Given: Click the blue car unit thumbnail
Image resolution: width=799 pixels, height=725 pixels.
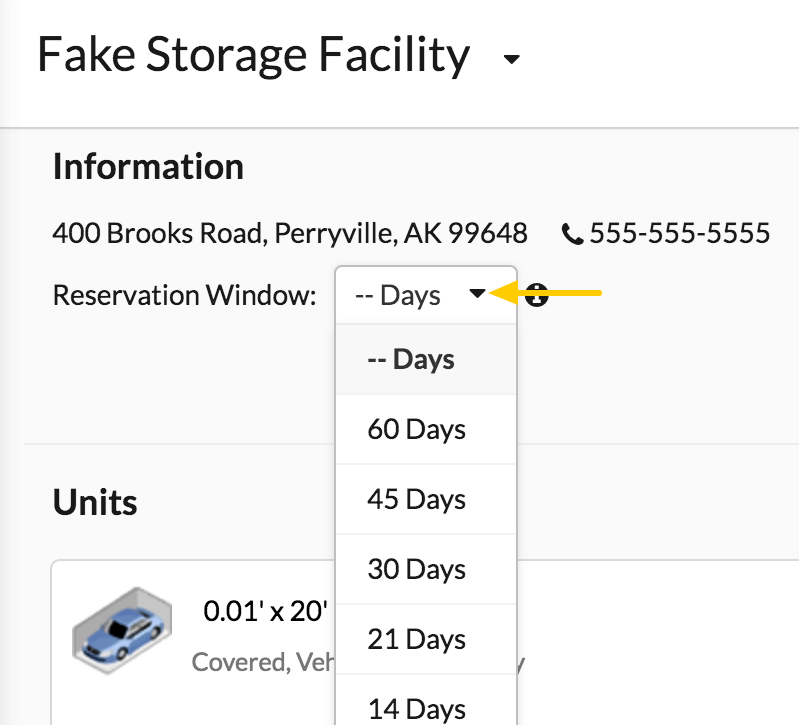Looking at the screenshot, I should pos(122,631).
